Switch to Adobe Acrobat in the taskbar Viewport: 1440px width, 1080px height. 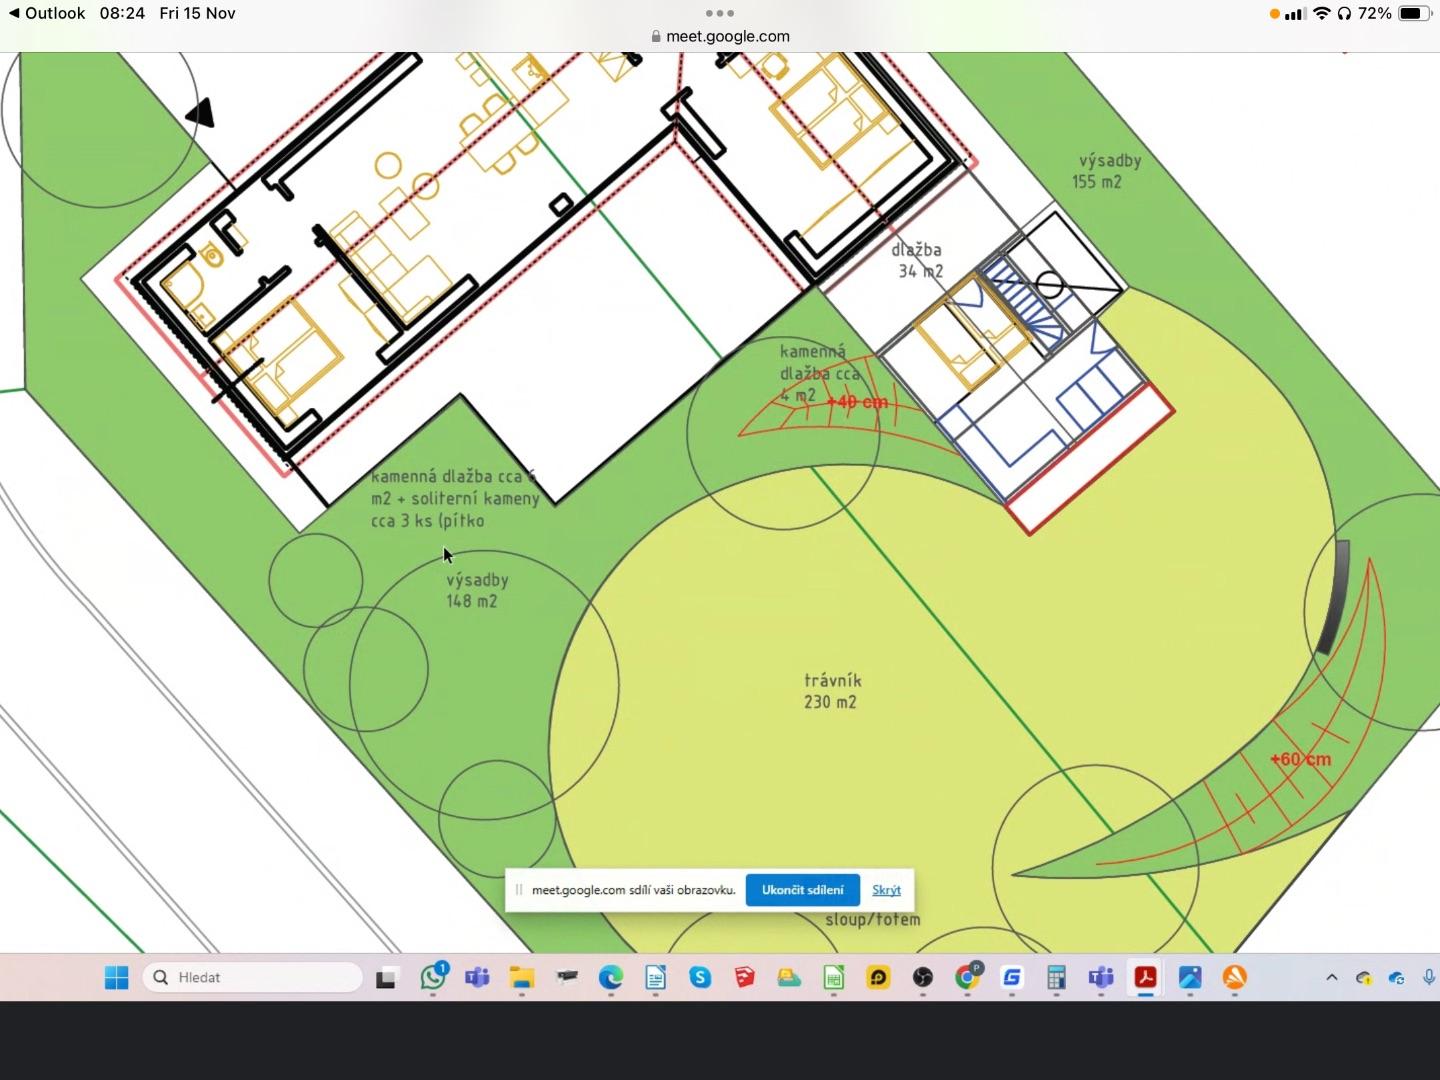tap(1145, 977)
